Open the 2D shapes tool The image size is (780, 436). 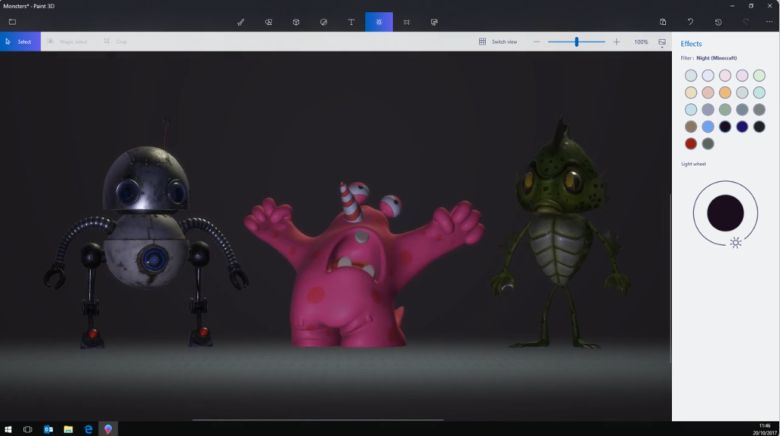269,21
